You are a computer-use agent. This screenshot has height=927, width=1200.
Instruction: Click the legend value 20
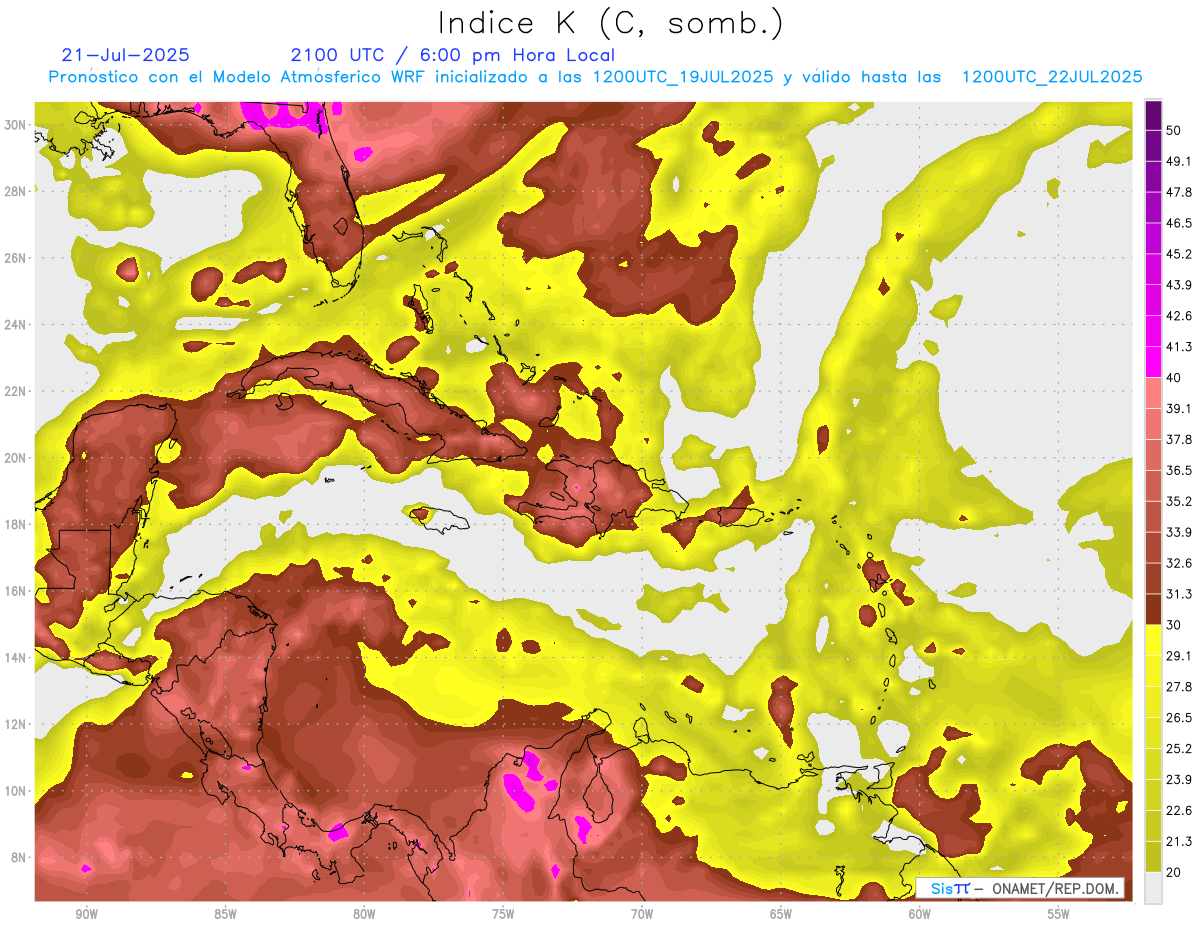click(1175, 872)
